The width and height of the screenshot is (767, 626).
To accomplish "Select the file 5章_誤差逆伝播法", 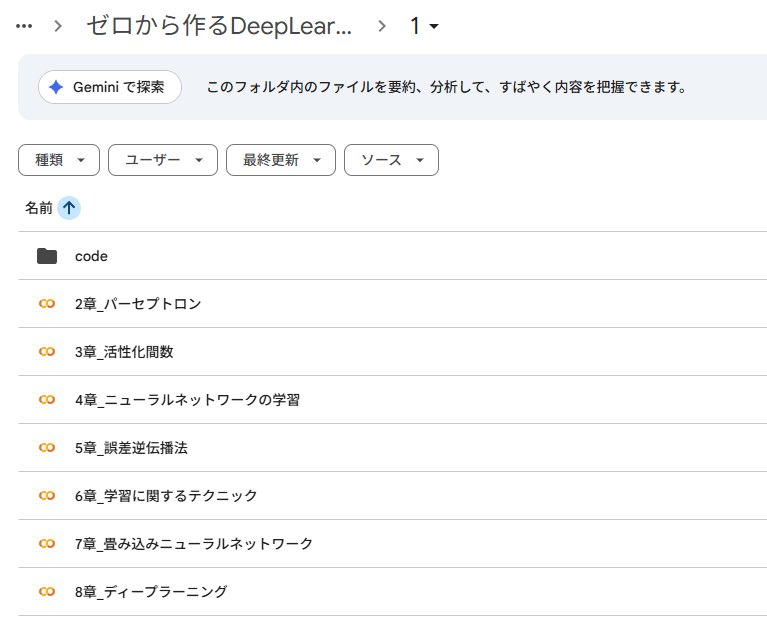I will 131,447.
